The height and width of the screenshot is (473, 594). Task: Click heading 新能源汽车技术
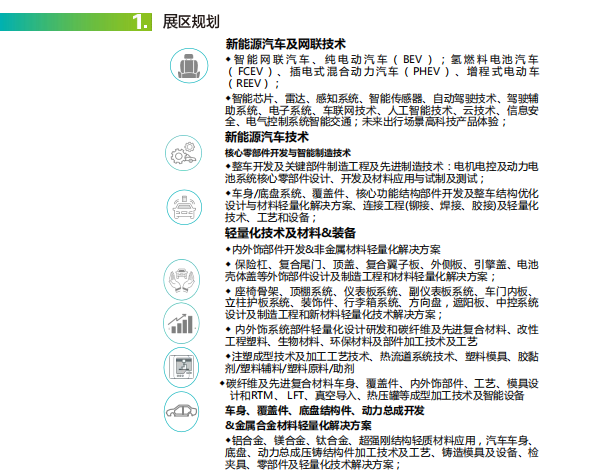tap(267, 137)
